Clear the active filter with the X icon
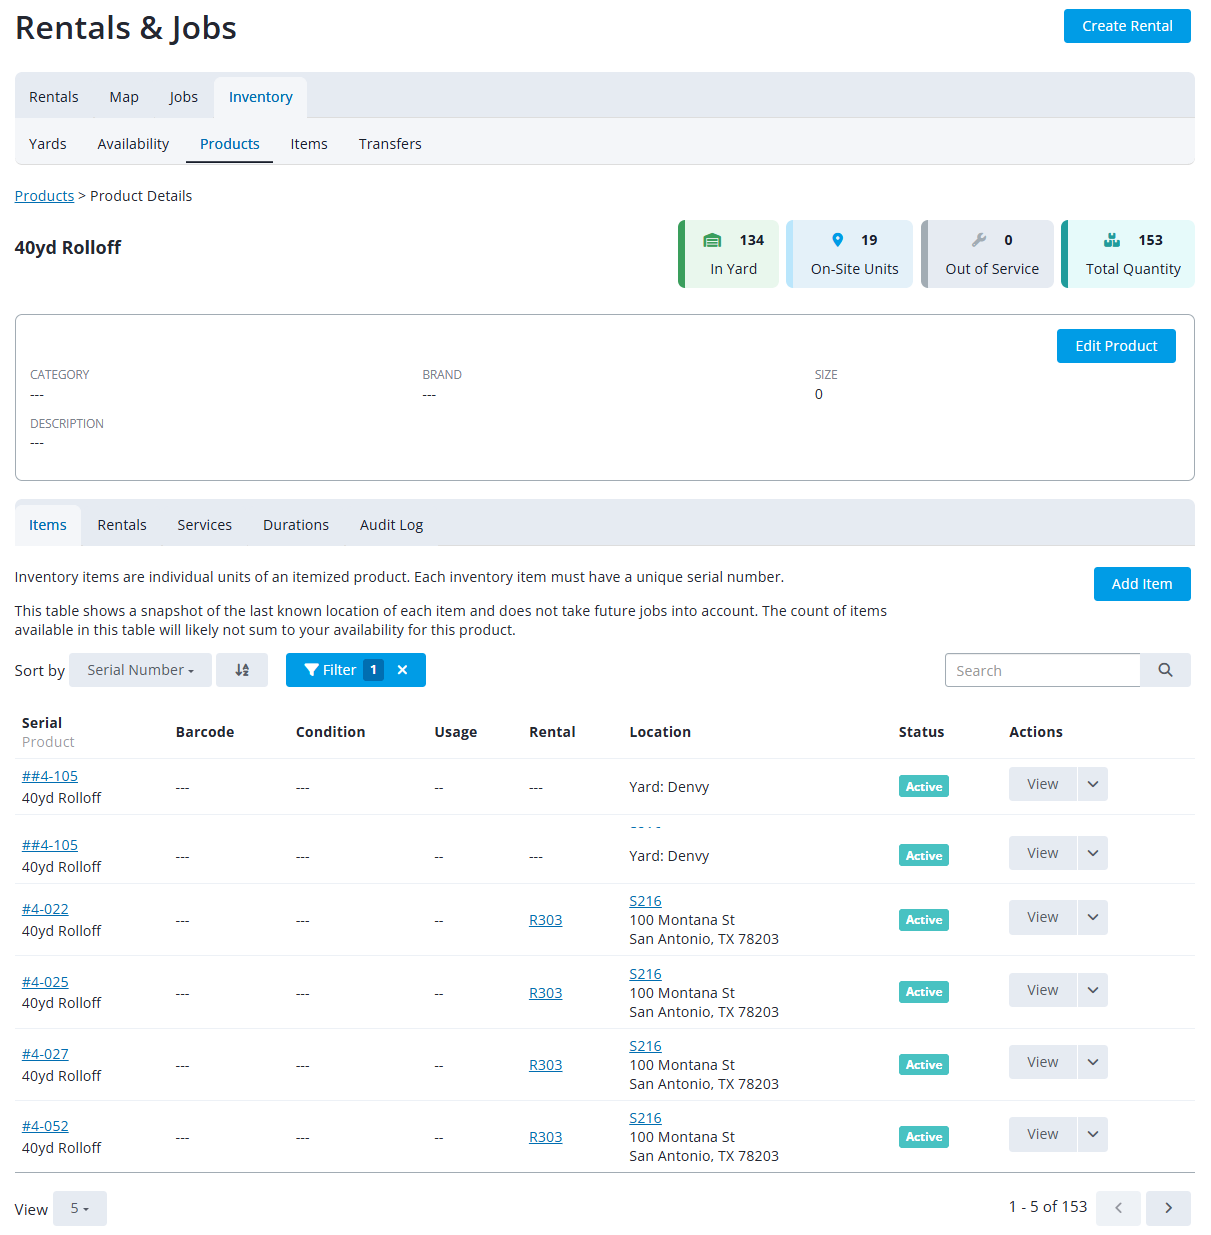1211x1235 pixels. pyautogui.click(x=402, y=670)
